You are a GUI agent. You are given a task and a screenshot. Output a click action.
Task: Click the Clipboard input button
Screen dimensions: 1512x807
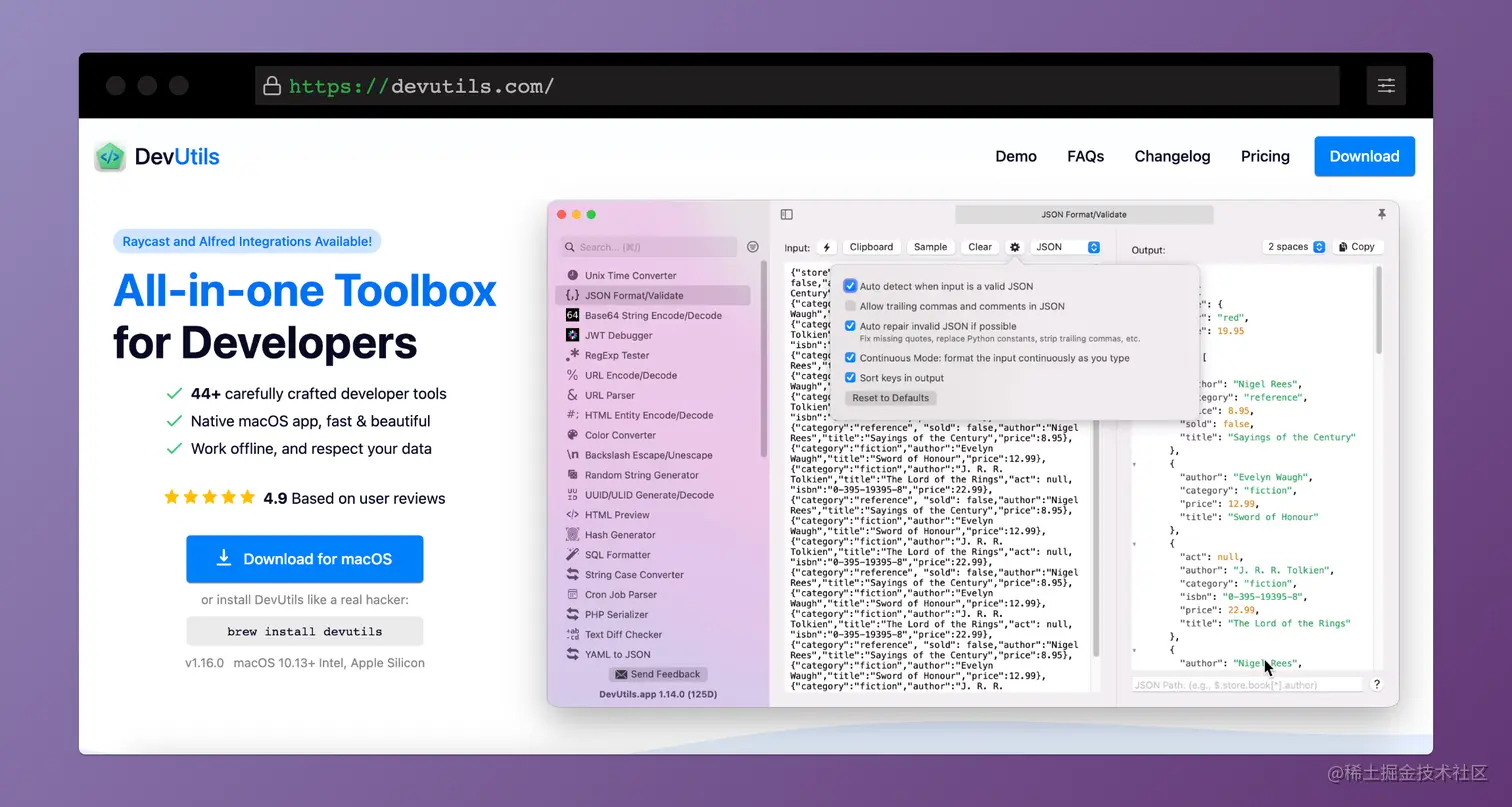[x=871, y=247]
